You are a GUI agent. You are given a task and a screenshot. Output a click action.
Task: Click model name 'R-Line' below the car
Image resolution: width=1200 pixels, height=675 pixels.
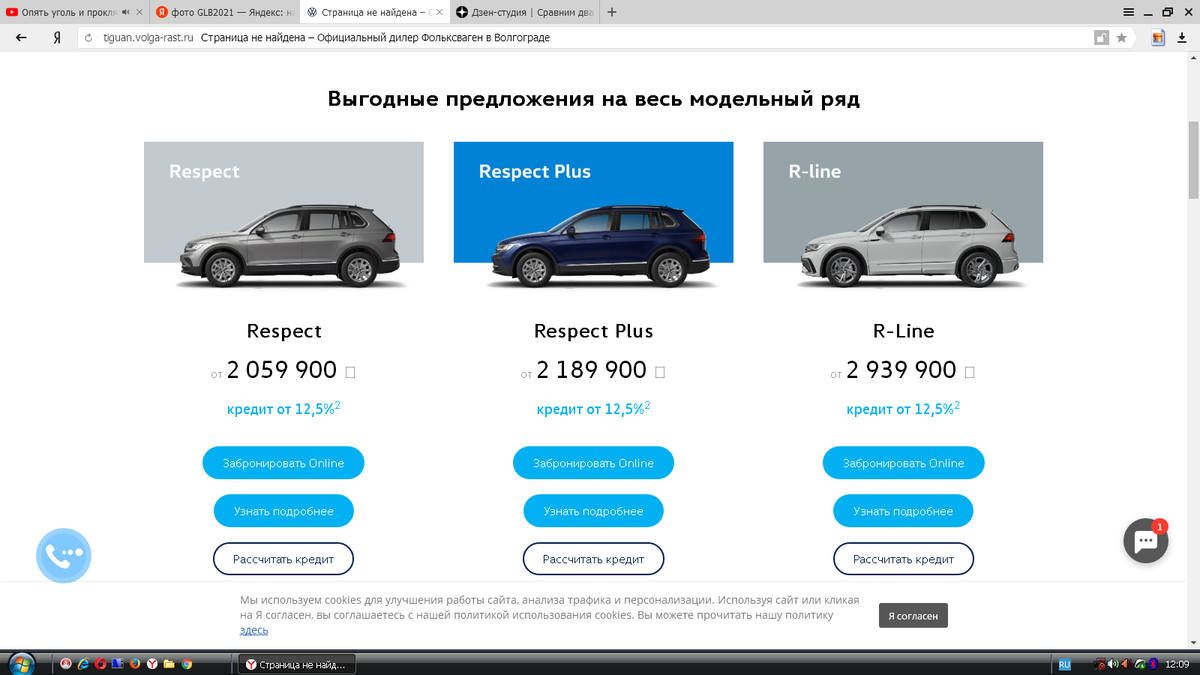click(903, 330)
